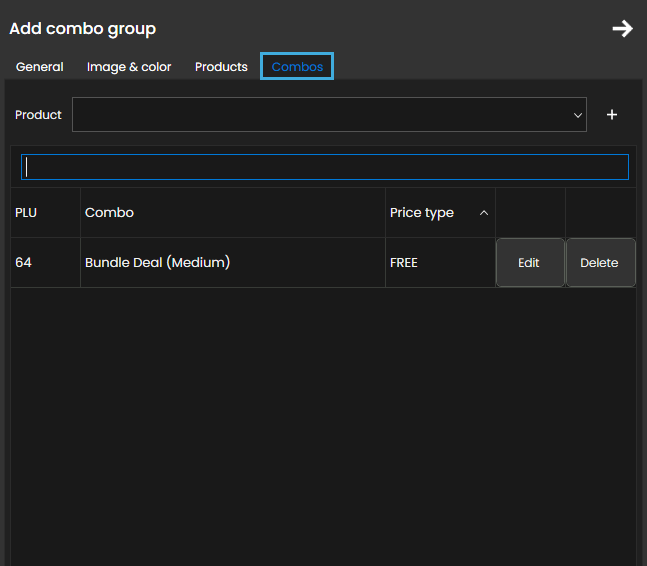Select the Bundle Deal (Medium) row name

(158, 263)
